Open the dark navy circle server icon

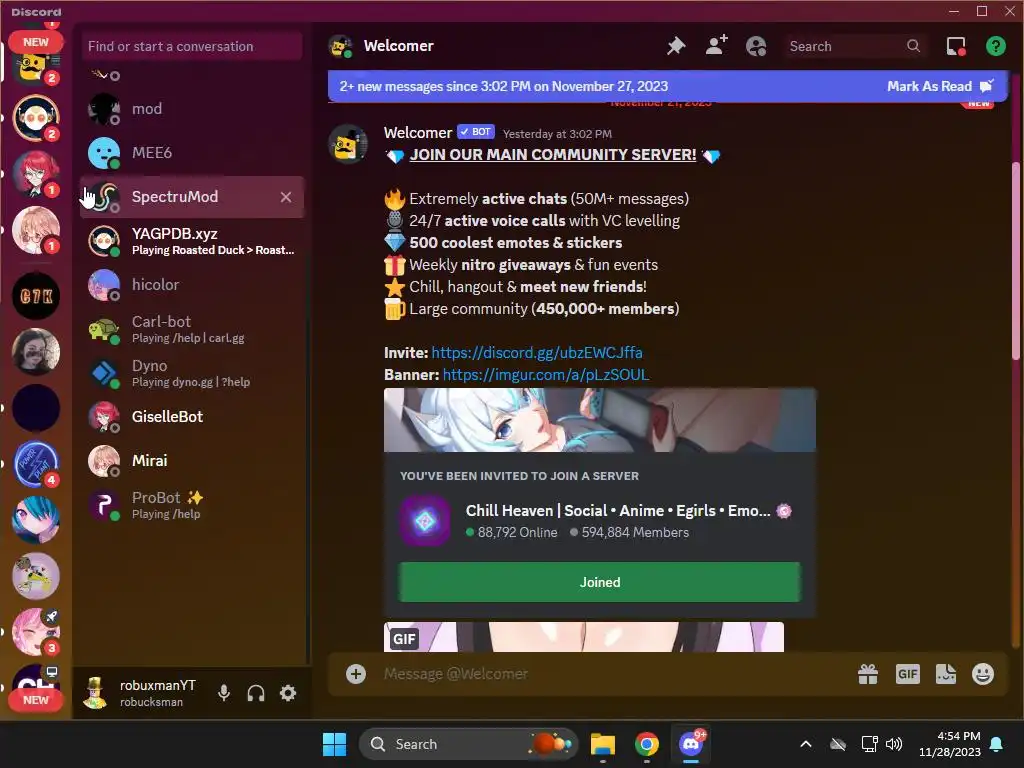click(x=36, y=408)
